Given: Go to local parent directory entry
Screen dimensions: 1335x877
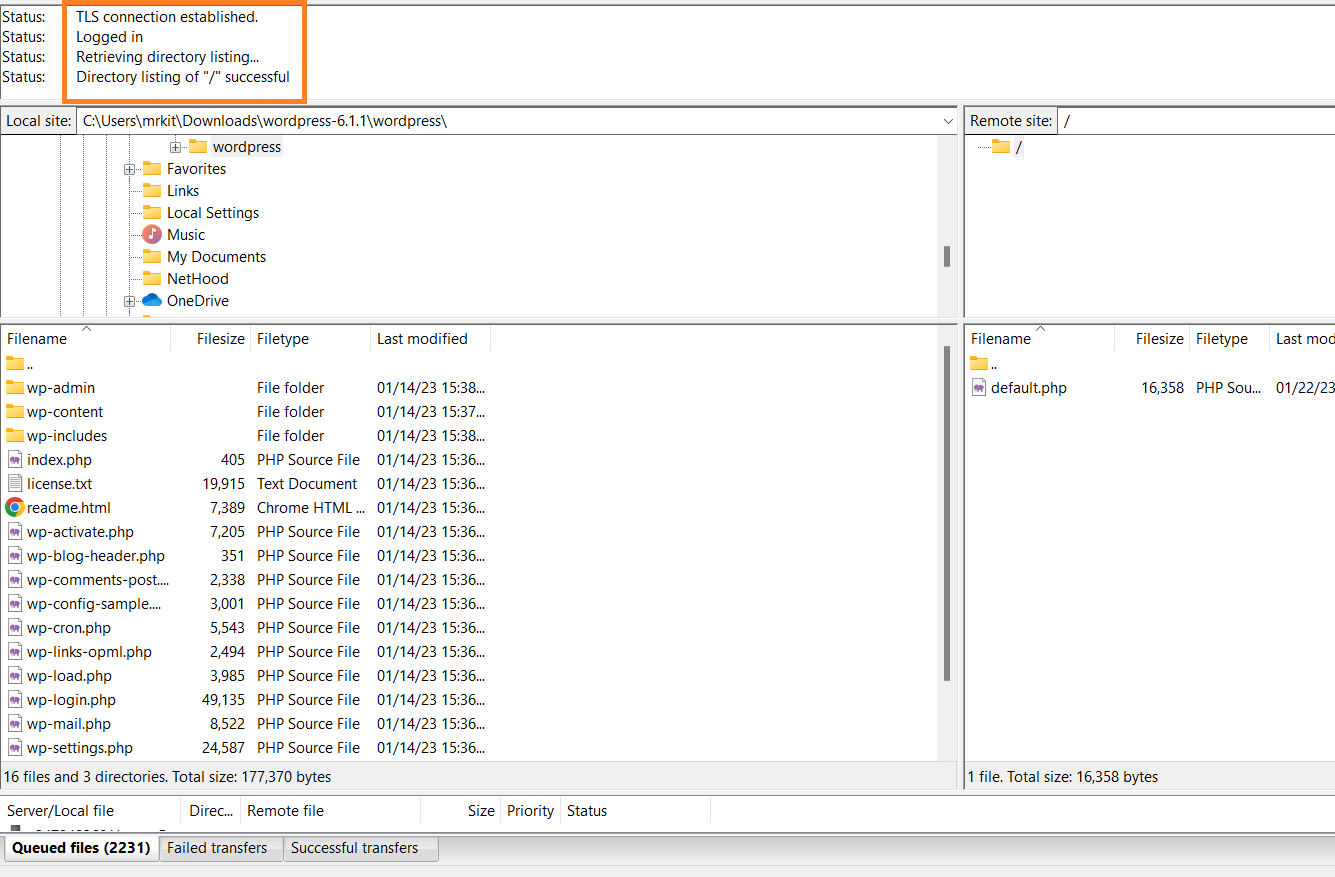Looking at the screenshot, I should coord(20,364).
